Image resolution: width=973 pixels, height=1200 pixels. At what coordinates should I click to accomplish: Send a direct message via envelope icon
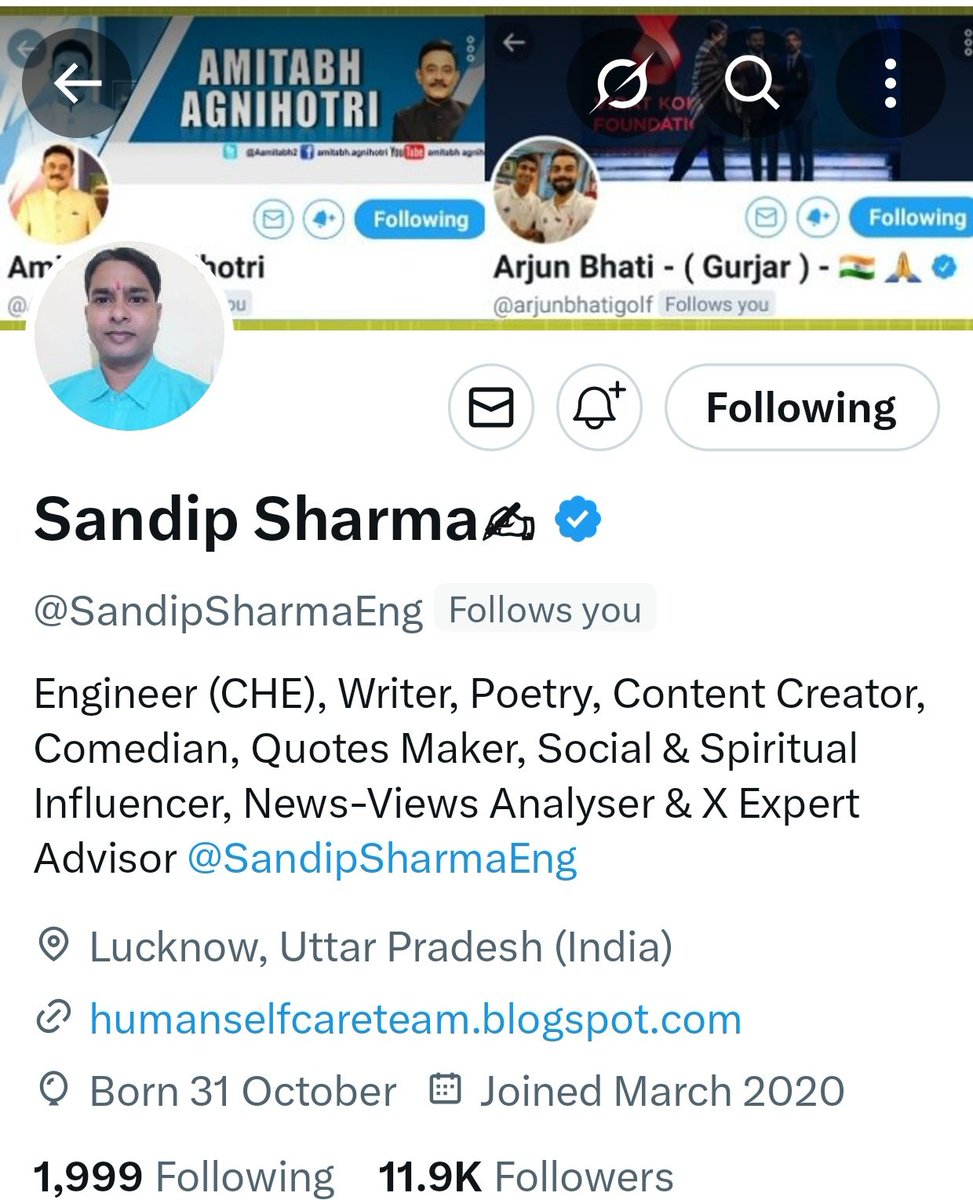[x=491, y=408]
